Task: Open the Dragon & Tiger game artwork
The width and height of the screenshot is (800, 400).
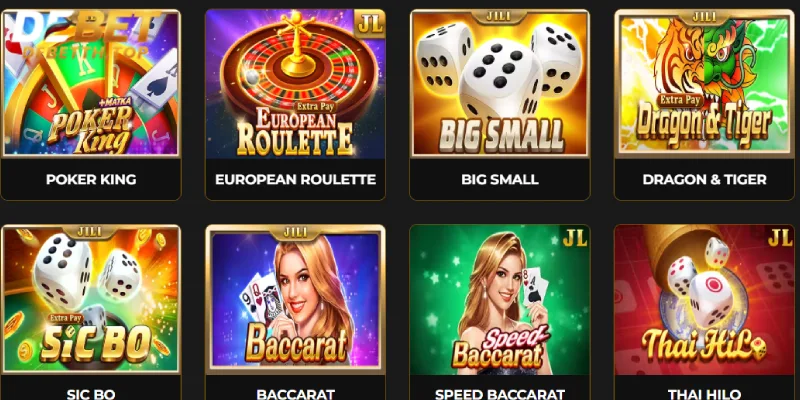Action: point(704,84)
